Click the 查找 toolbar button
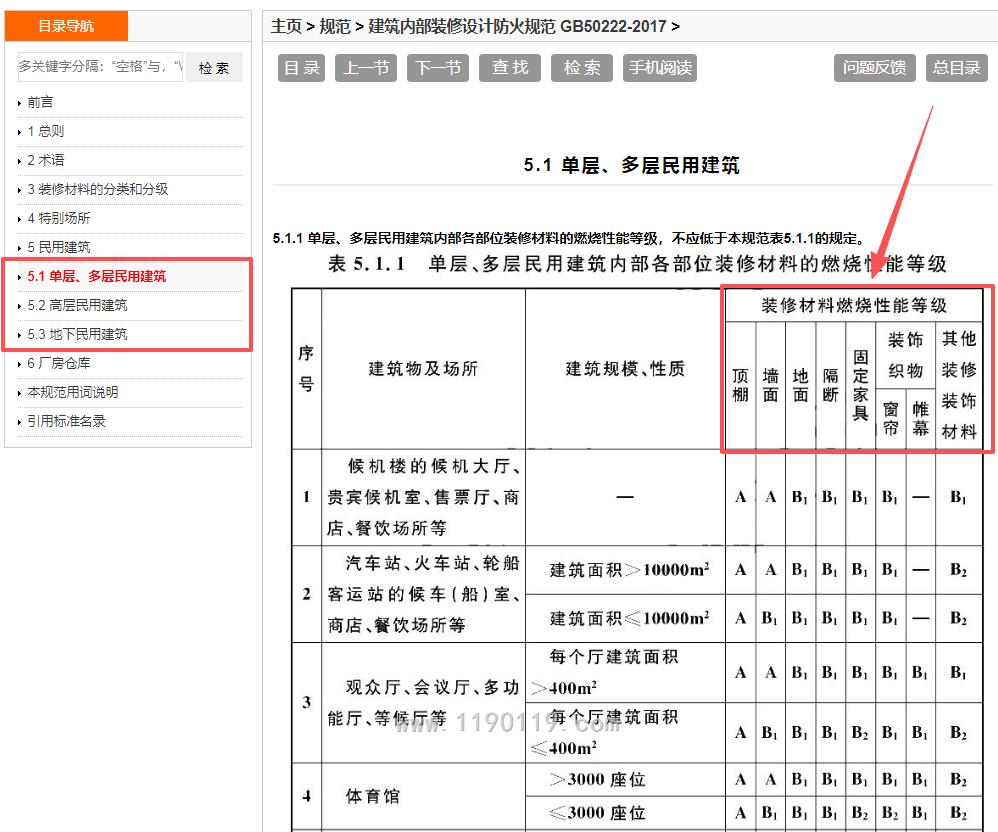The image size is (998, 832). click(510, 68)
